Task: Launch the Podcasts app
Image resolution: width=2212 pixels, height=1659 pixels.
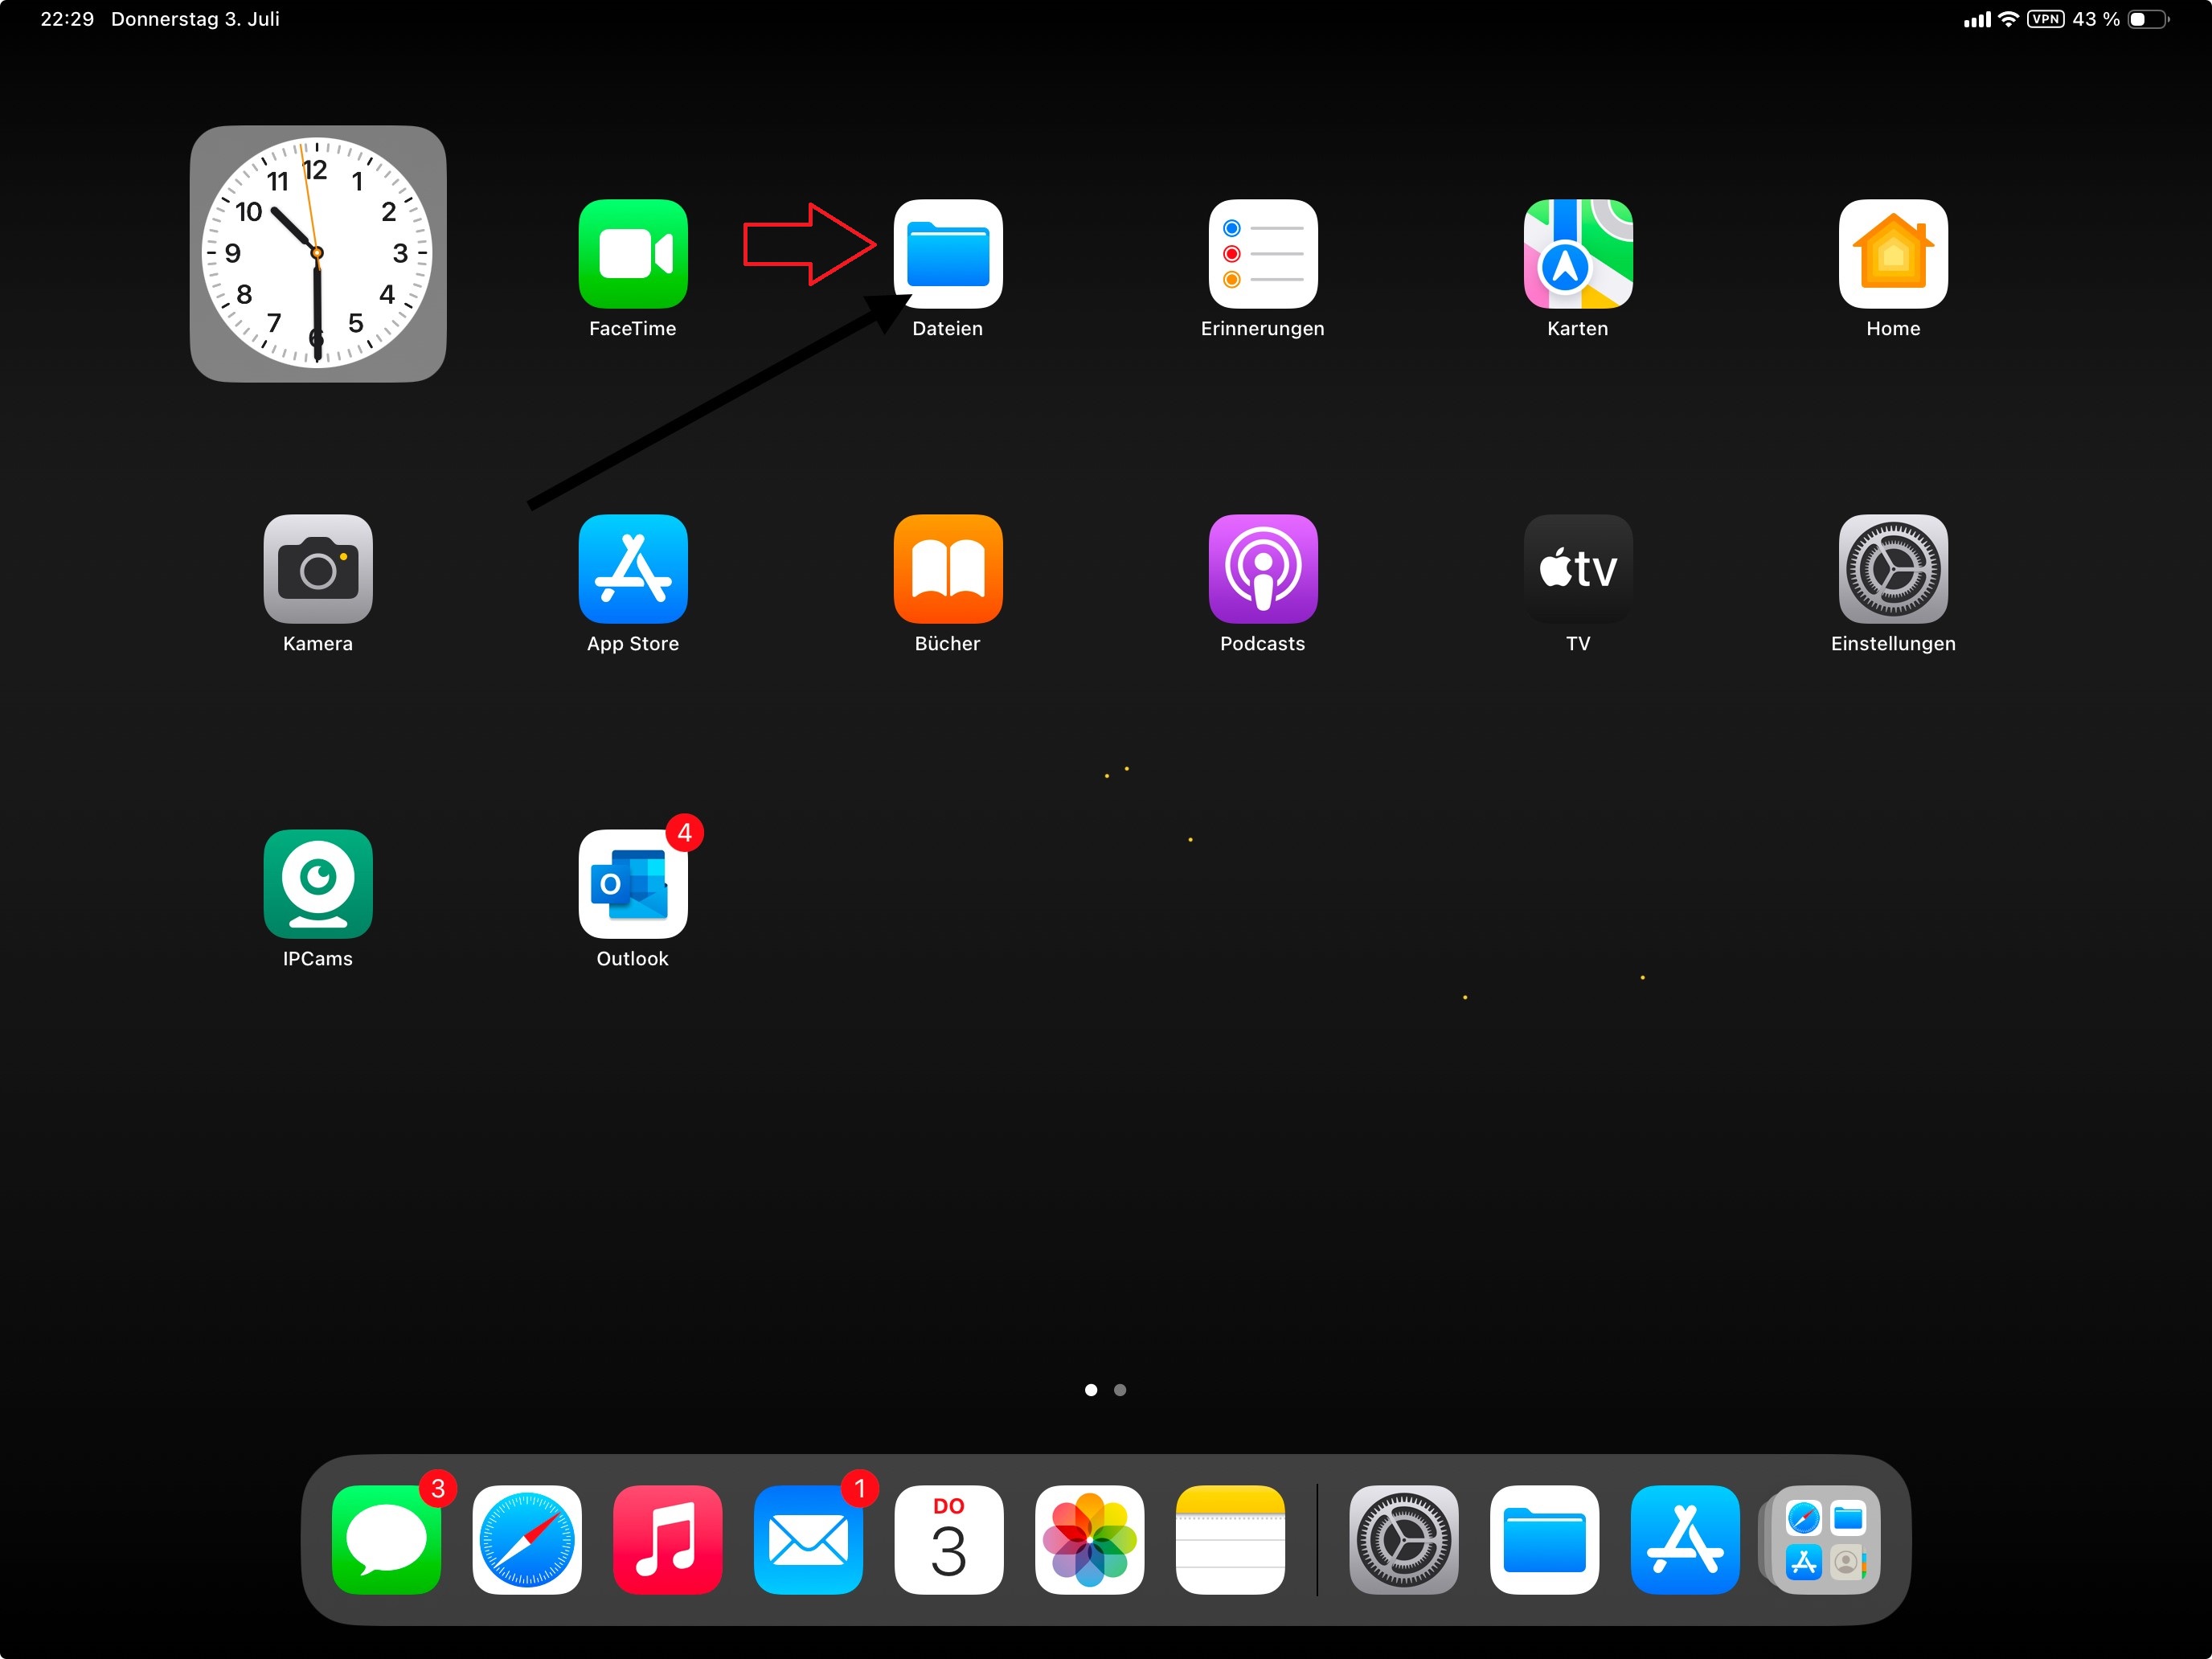Action: point(1262,569)
